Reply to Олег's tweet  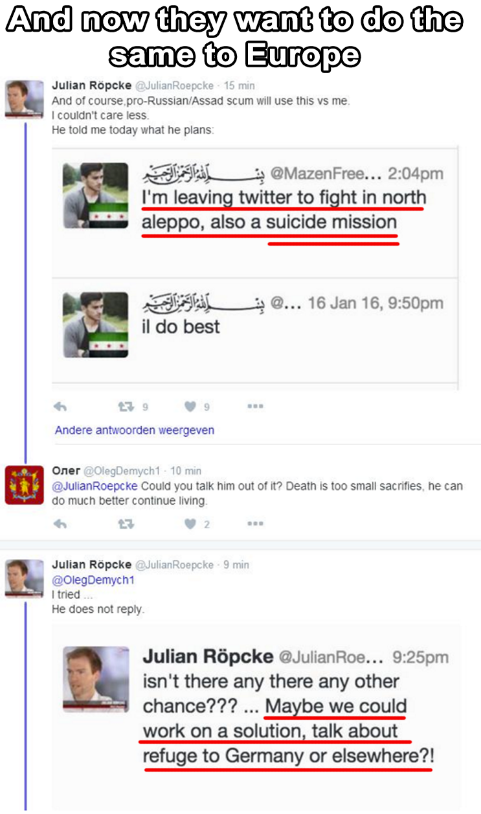(60, 524)
